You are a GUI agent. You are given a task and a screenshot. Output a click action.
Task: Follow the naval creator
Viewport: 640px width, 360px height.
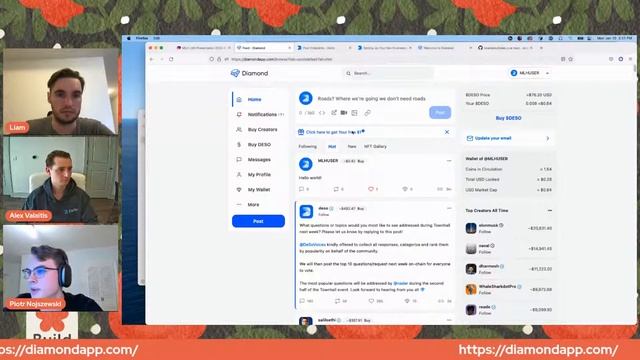point(484,252)
